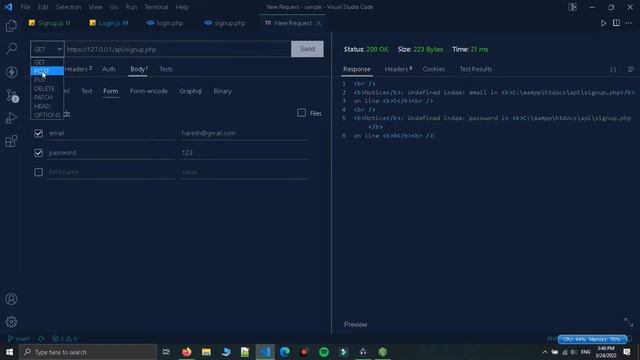This screenshot has height=360, width=640.
Task: Uncheck the email field checkbox
Action: pyautogui.click(x=38, y=133)
